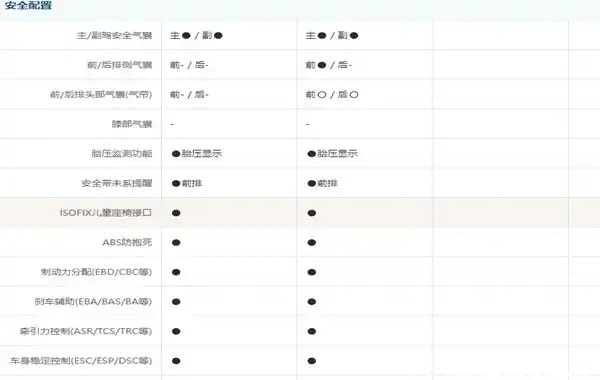Click second column dot in ISOFIX儿童座椅接口 row

[x=311, y=213]
